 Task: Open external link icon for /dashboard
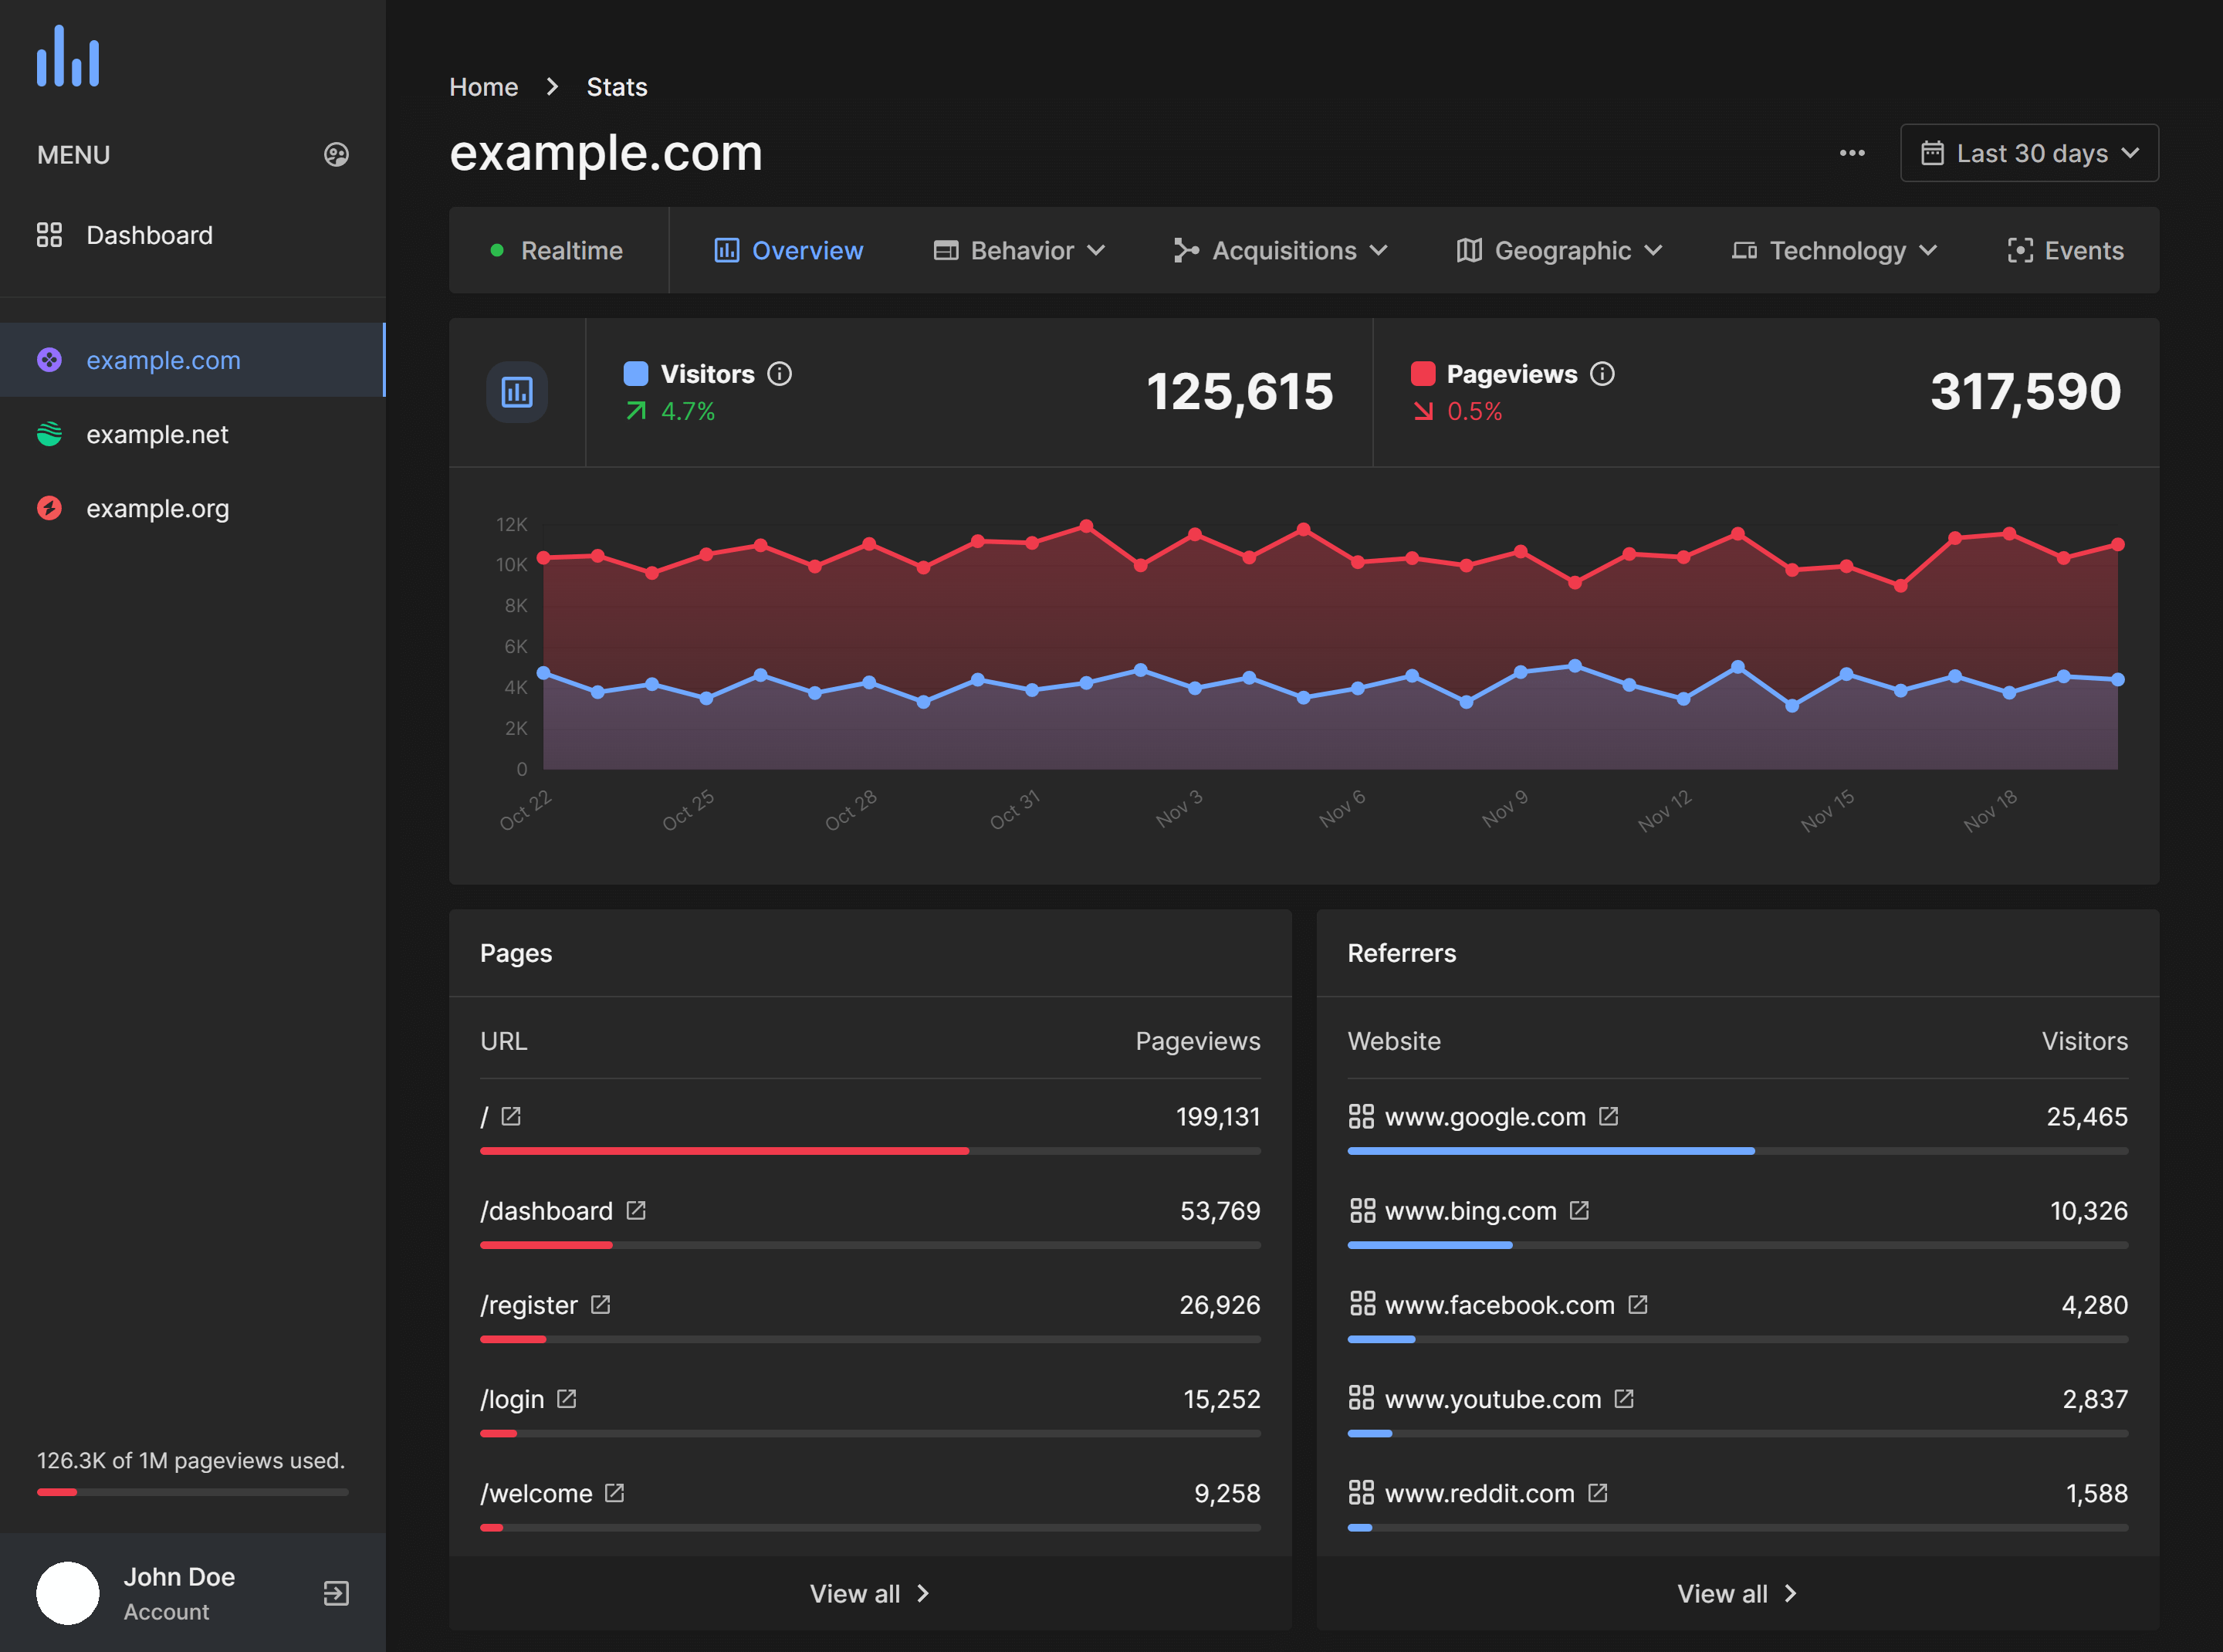[636, 1210]
